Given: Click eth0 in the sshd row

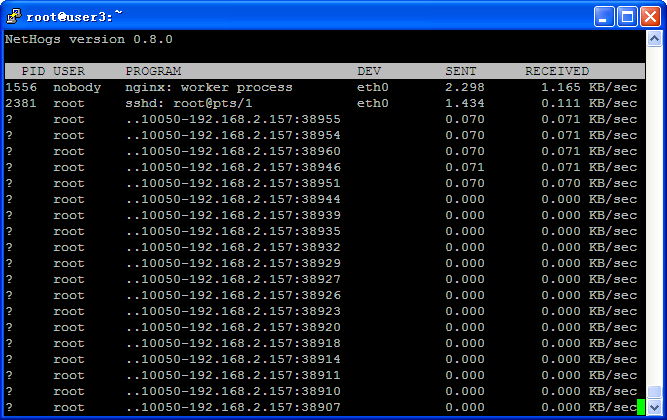Looking at the screenshot, I should 373,103.
